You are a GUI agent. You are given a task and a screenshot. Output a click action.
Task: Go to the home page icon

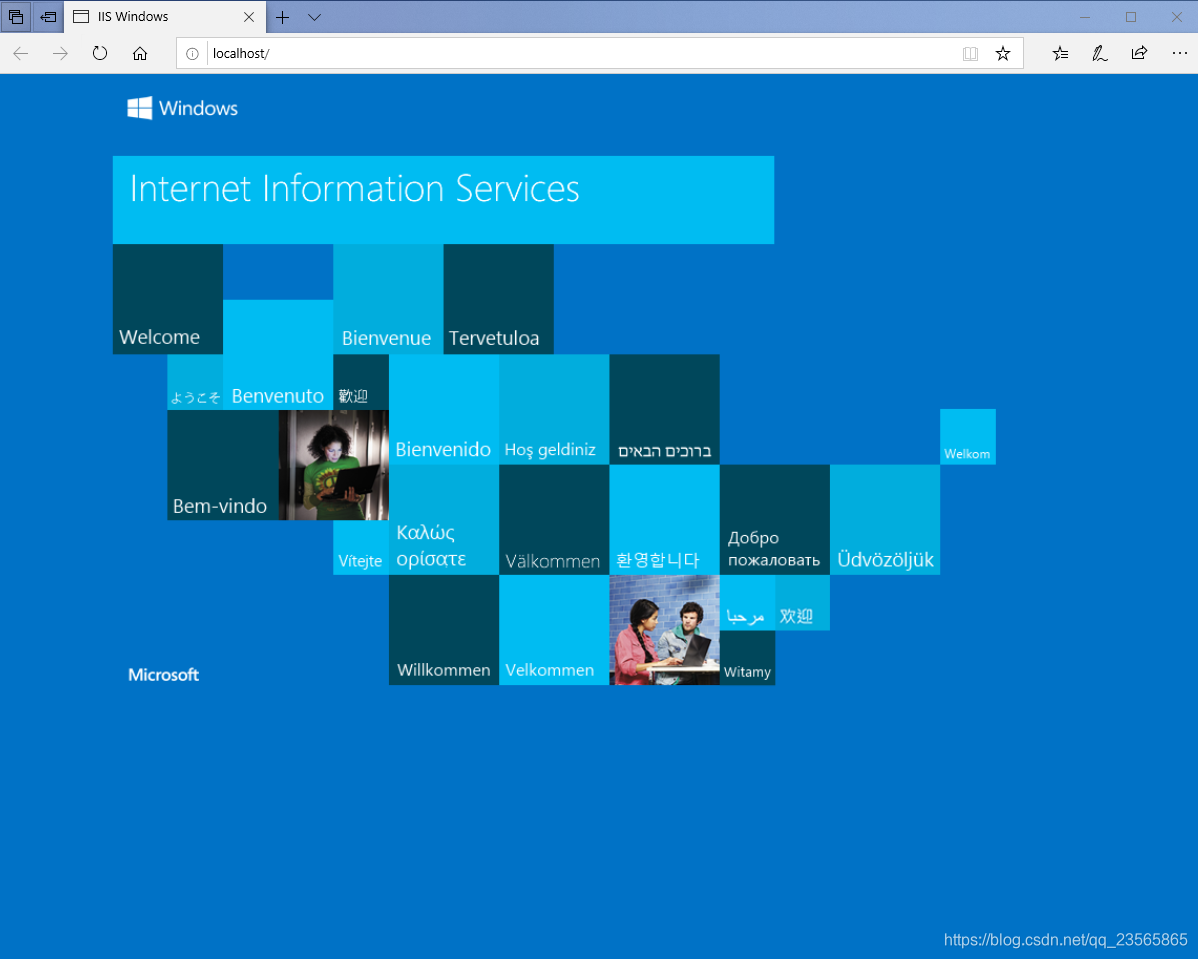click(140, 53)
